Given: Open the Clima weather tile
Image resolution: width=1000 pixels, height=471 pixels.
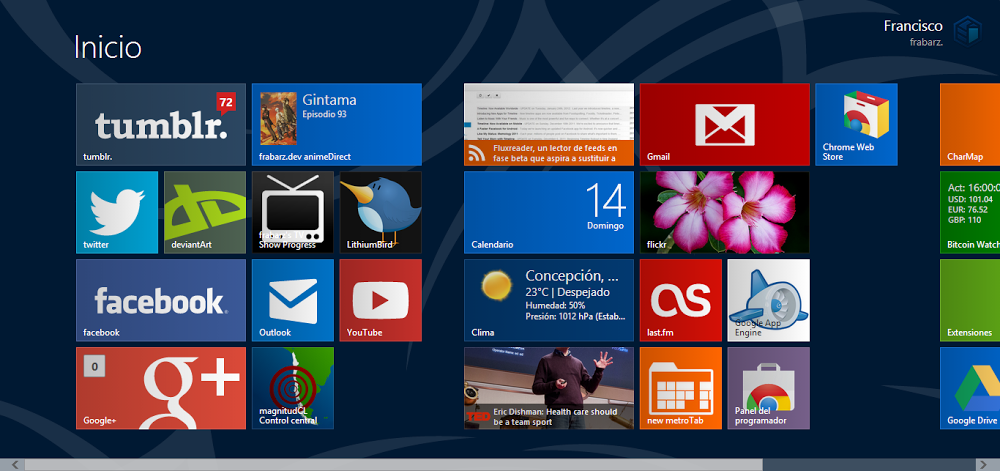Looking at the screenshot, I should pos(549,300).
